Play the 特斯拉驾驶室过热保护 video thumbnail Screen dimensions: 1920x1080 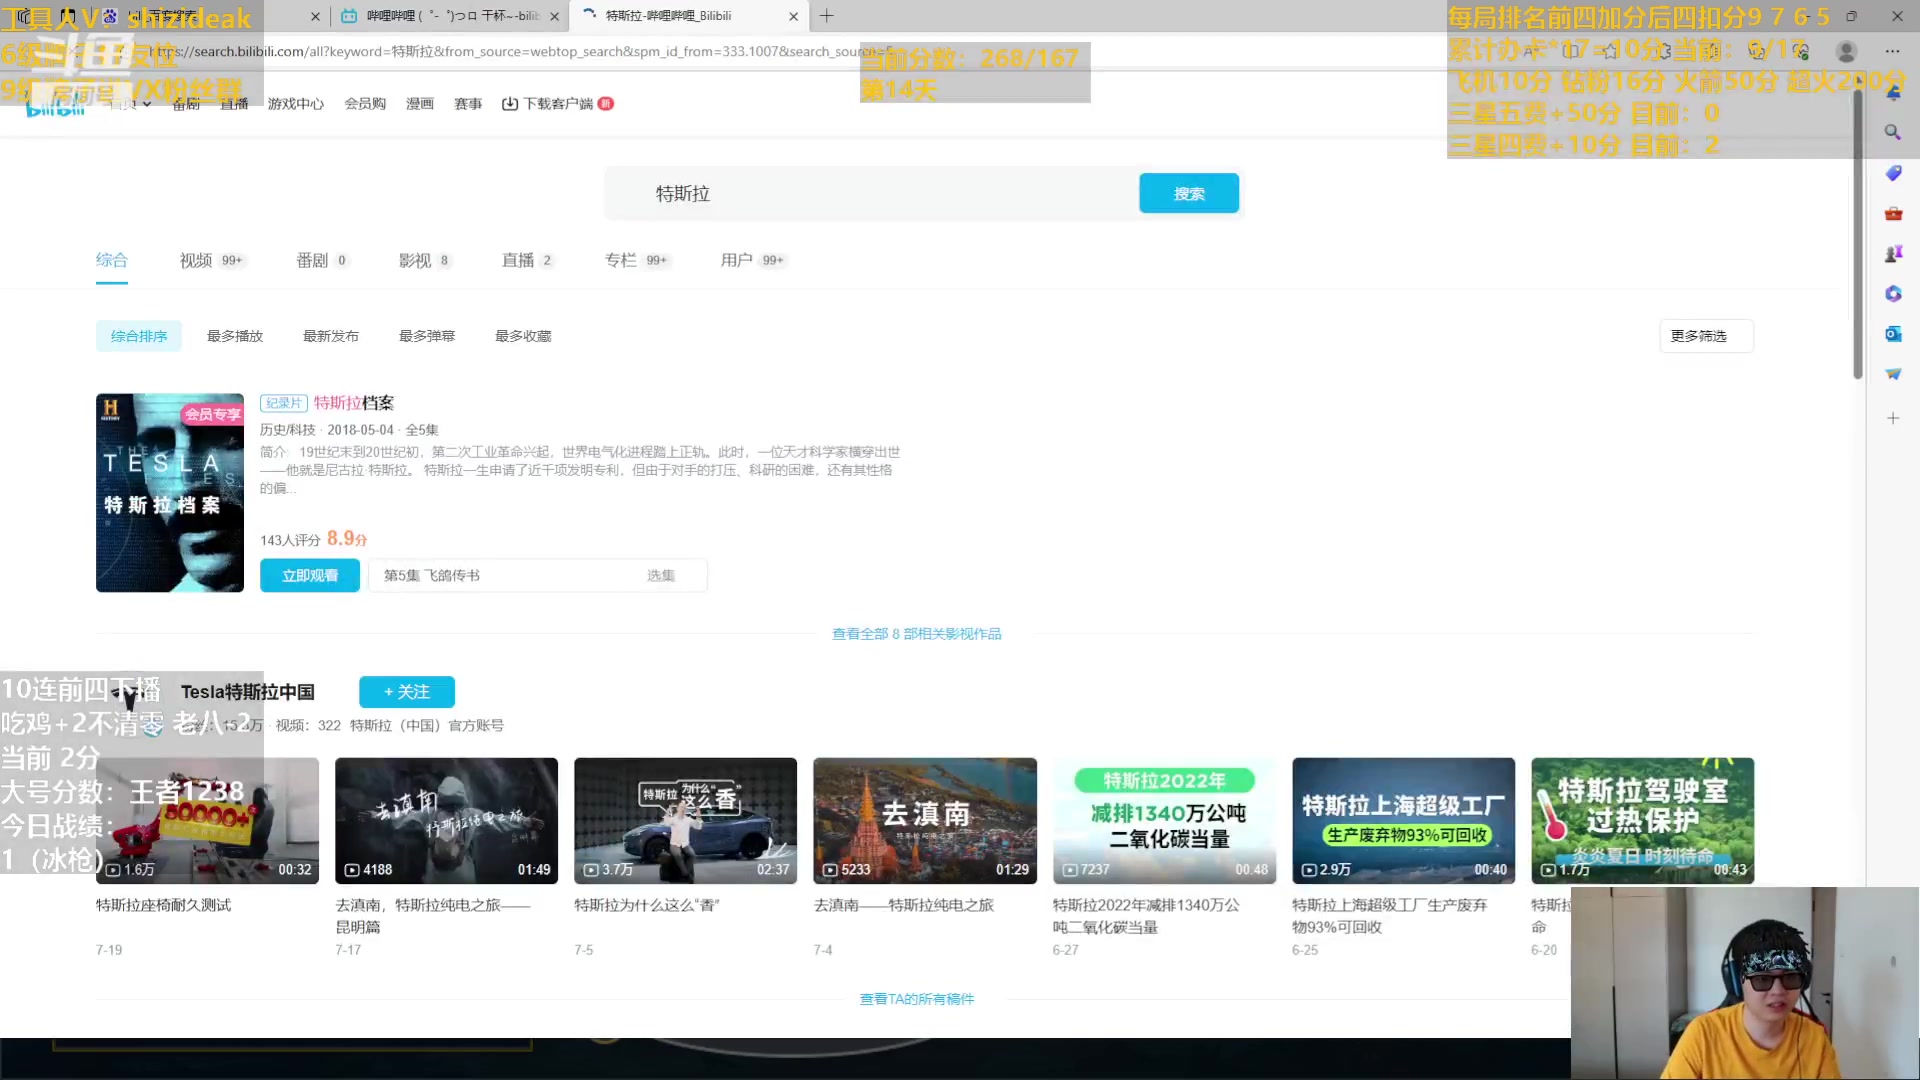1642,821
